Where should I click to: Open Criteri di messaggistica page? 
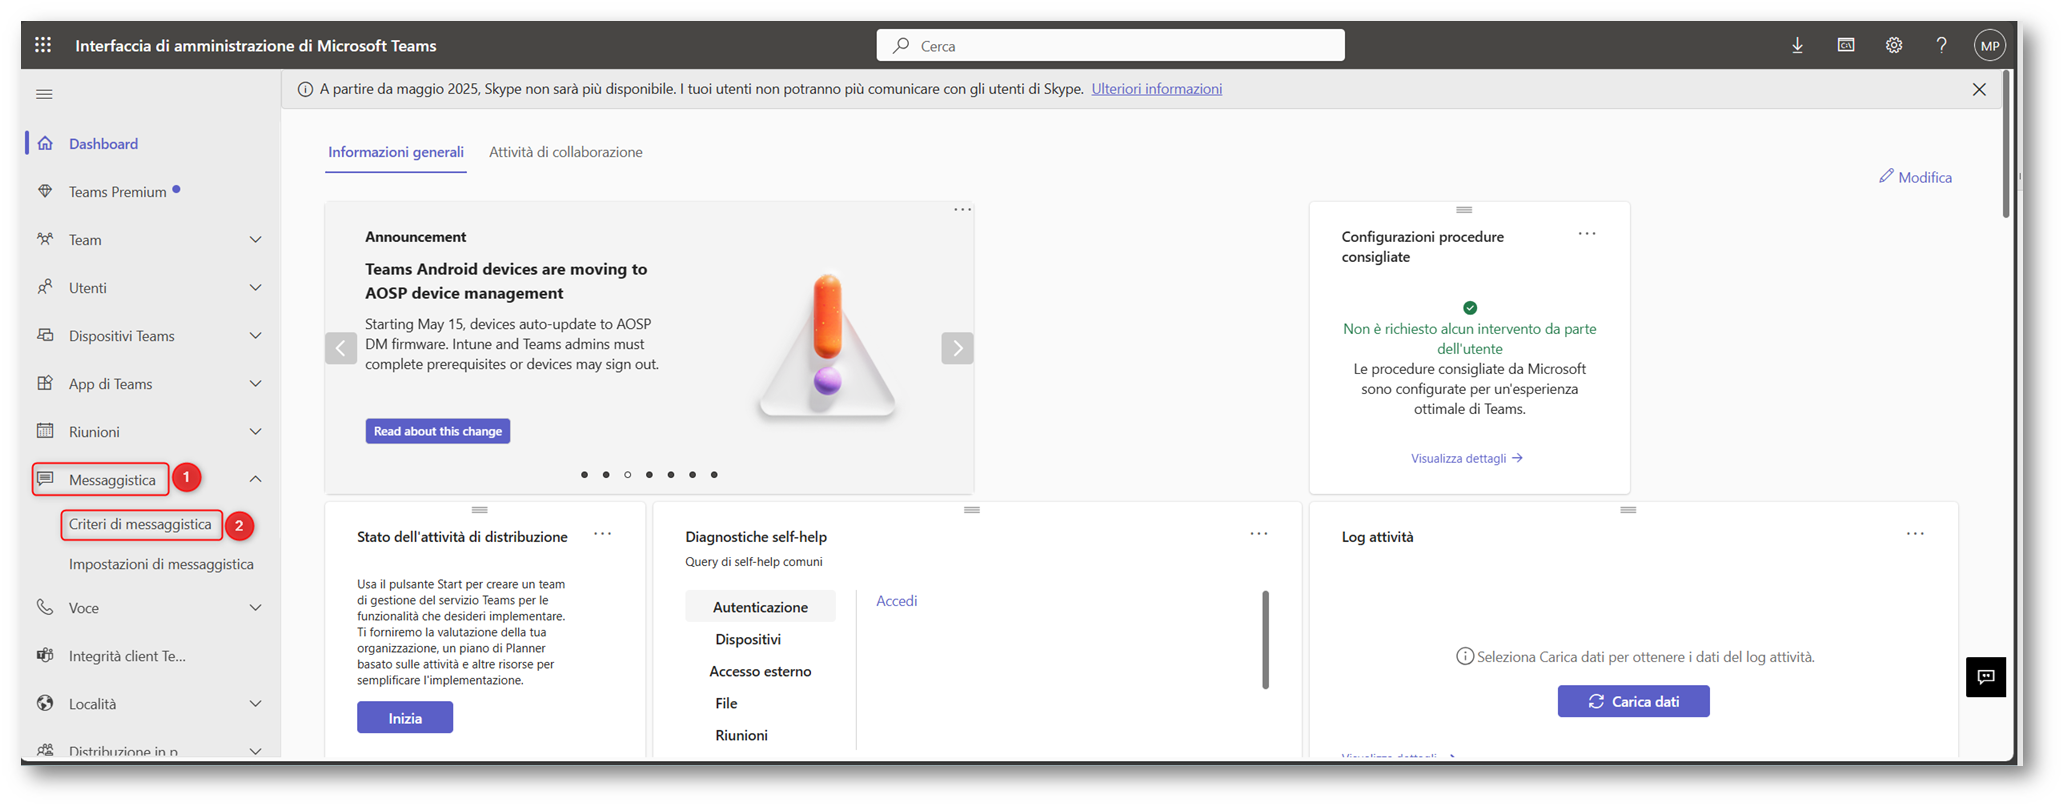[x=140, y=524]
